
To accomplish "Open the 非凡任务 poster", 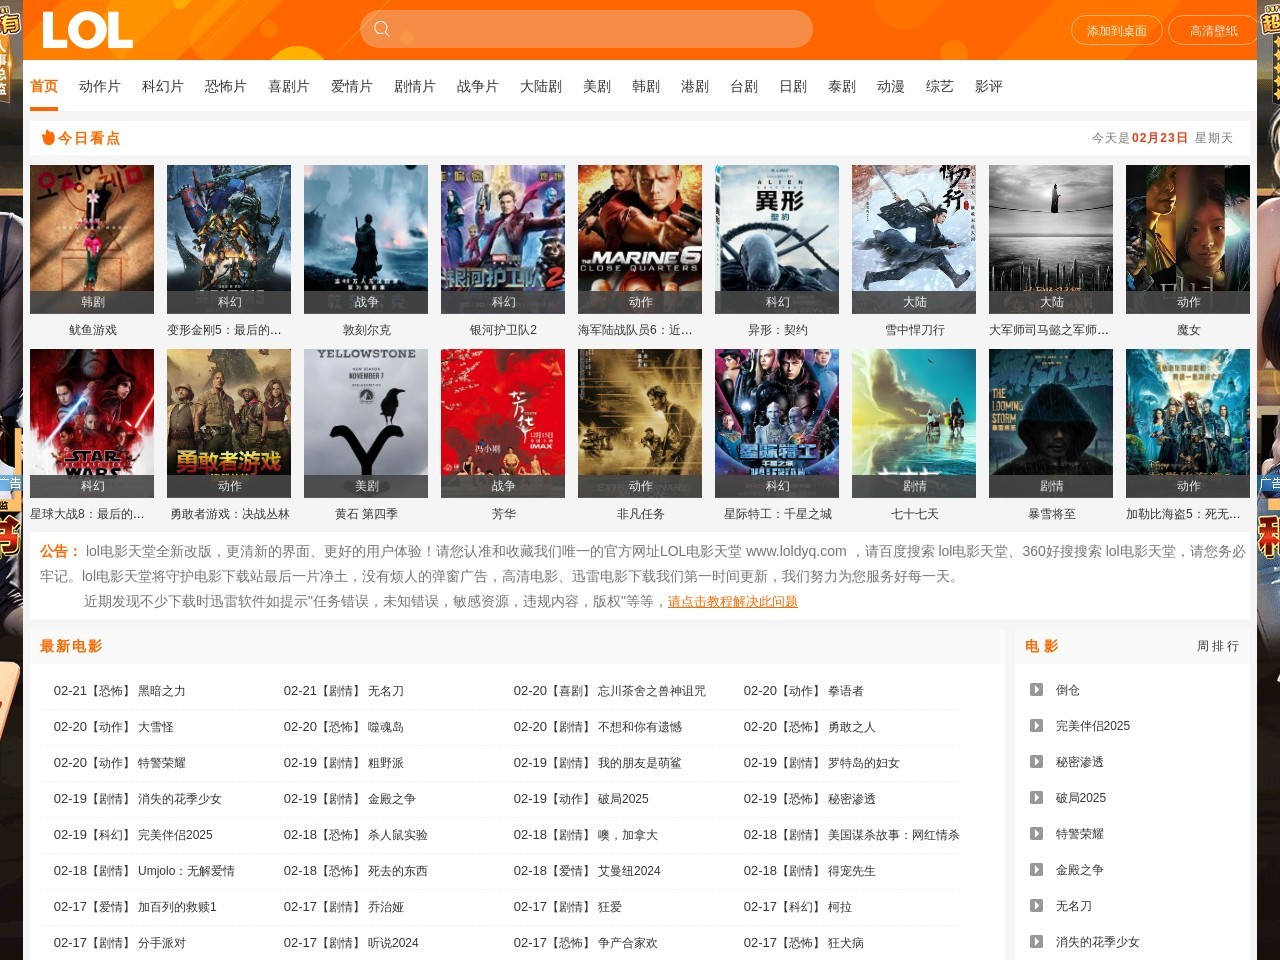I will [640, 423].
